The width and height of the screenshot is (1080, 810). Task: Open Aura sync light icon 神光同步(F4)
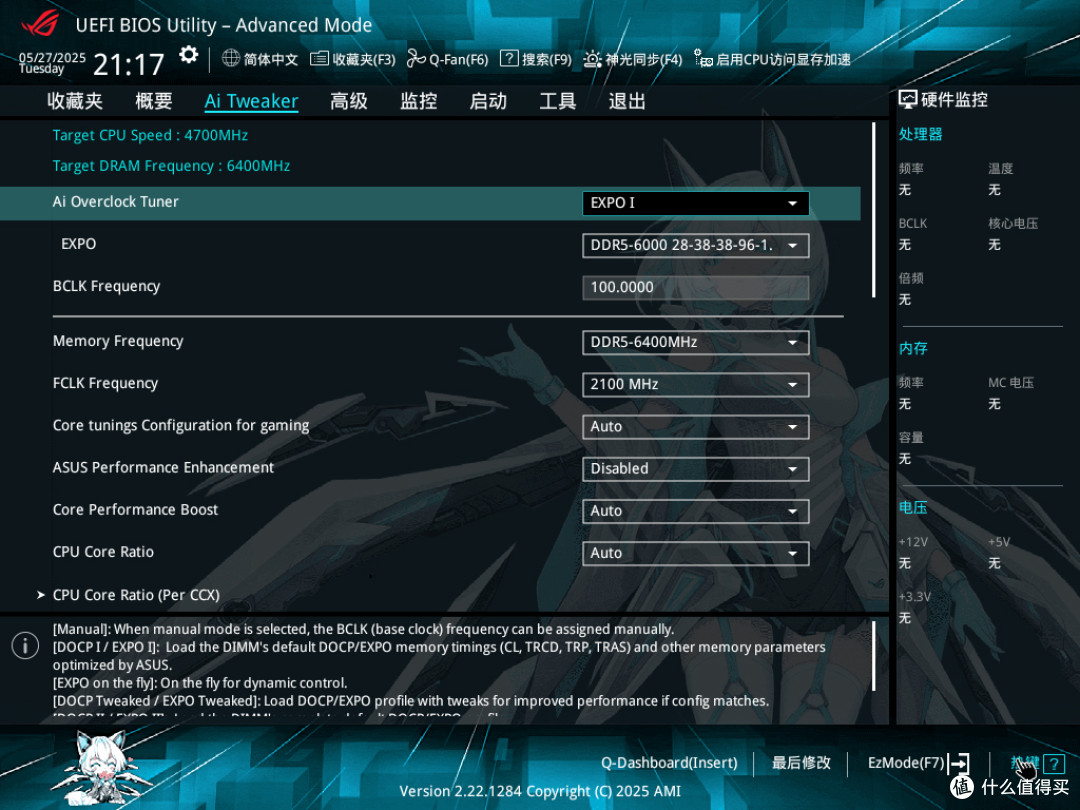point(592,59)
